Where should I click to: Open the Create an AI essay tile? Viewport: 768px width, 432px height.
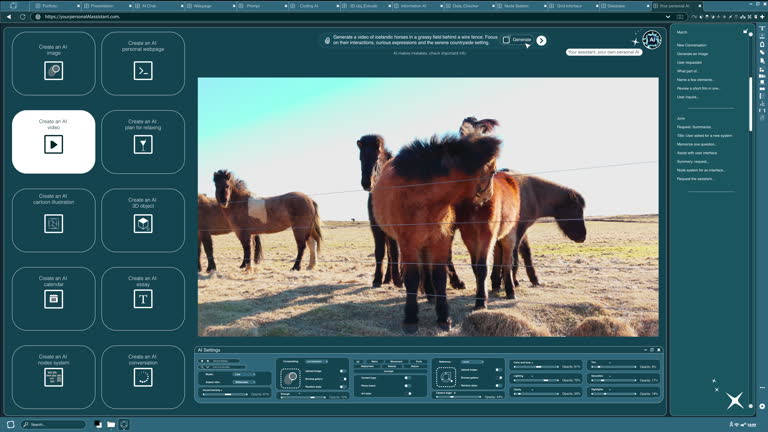[x=143, y=298]
